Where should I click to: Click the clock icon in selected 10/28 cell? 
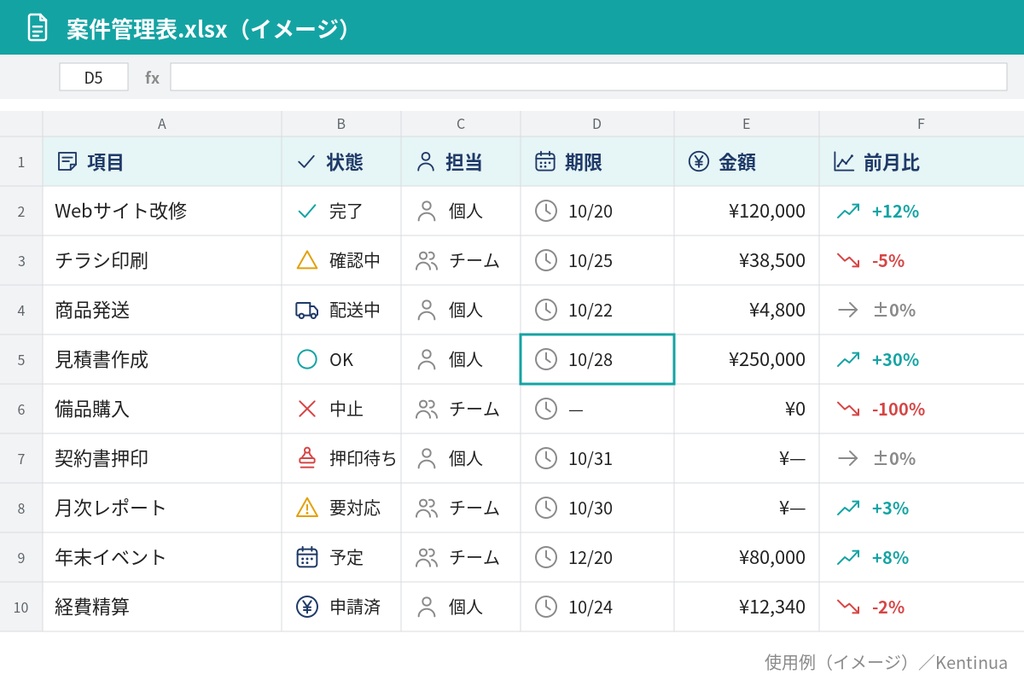[546, 359]
